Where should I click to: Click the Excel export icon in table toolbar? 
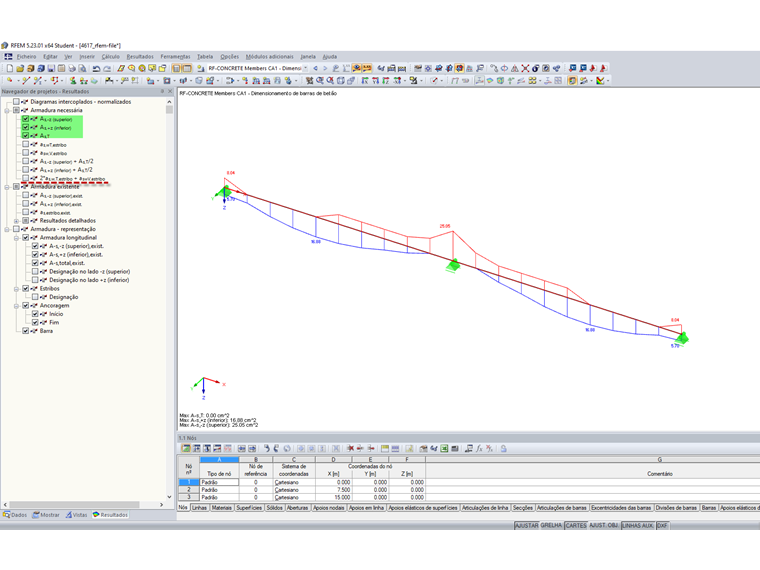pos(444,449)
